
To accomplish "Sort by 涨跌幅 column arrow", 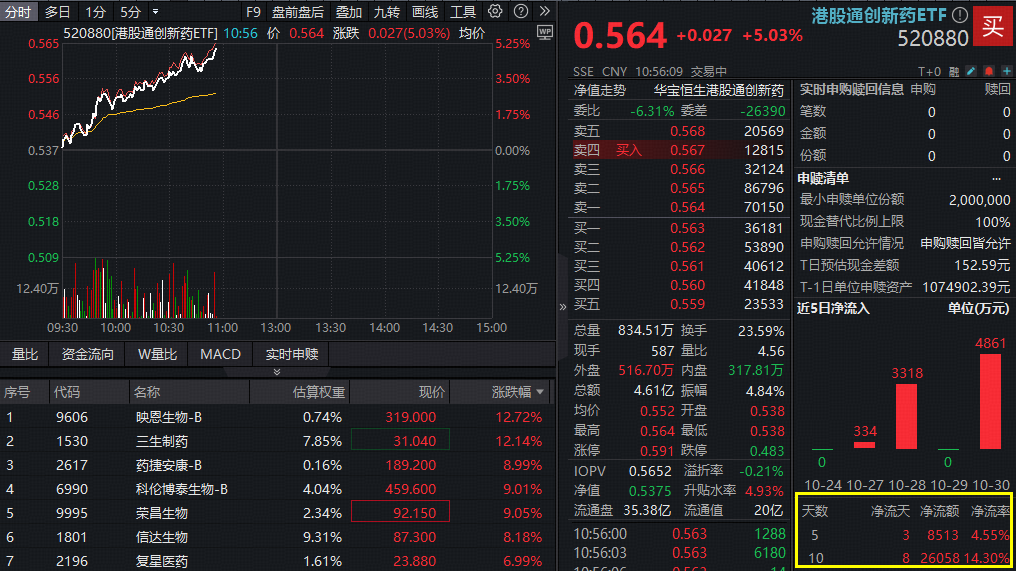I will [541, 392].
